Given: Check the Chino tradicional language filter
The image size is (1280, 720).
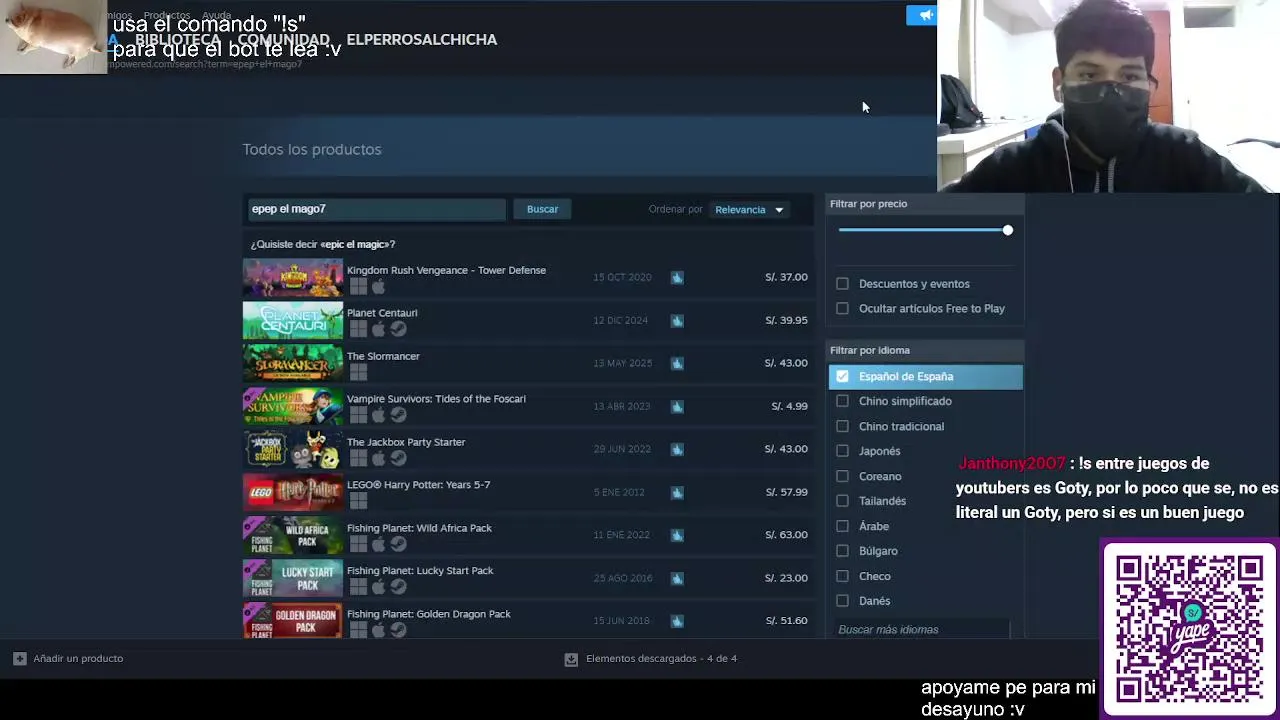Looking at the screenshot, I should [842, 426].
